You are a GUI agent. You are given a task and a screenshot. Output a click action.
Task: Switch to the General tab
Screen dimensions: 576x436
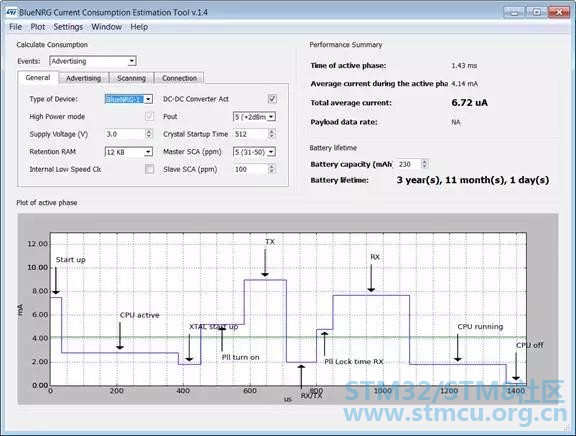(x=38, y=78)
